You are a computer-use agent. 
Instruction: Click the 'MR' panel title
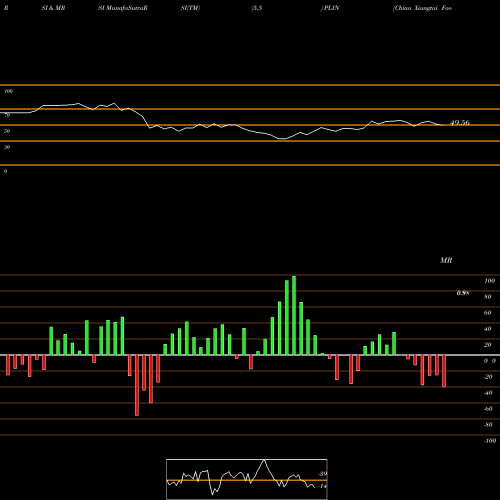point(446,260)
